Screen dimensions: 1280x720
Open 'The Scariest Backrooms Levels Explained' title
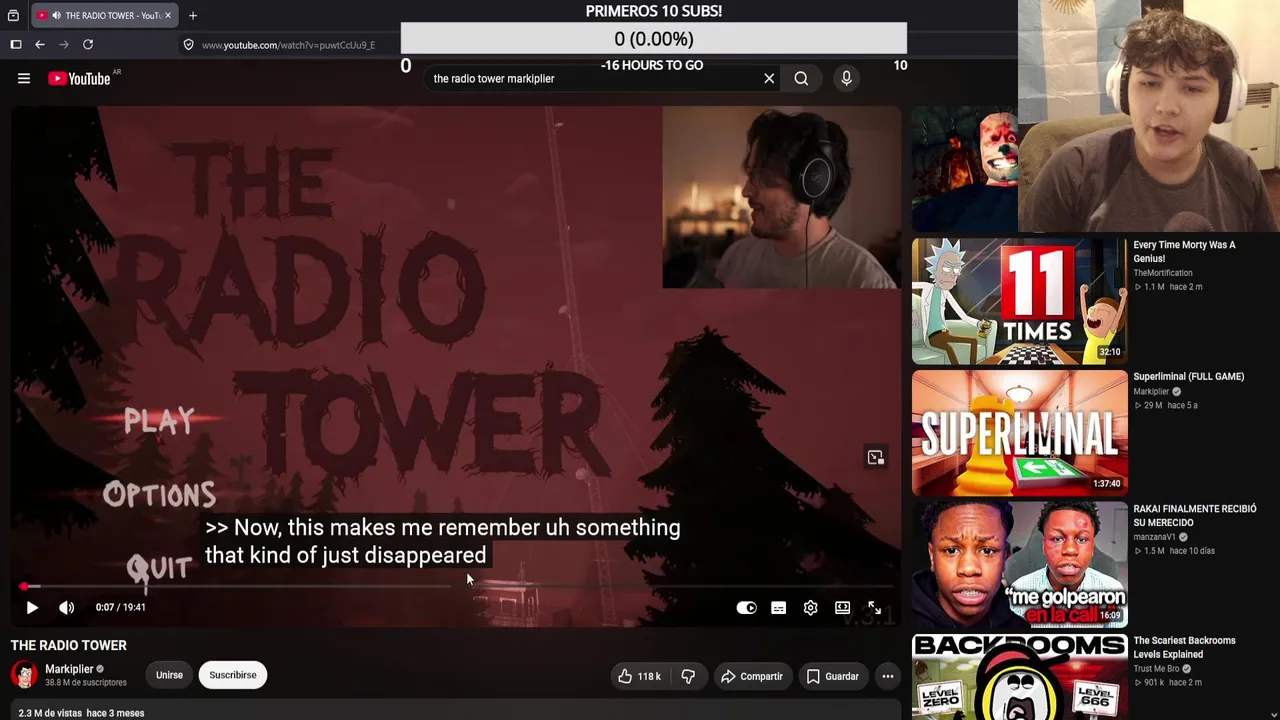pyautogui.click(x=1184, y=647)
